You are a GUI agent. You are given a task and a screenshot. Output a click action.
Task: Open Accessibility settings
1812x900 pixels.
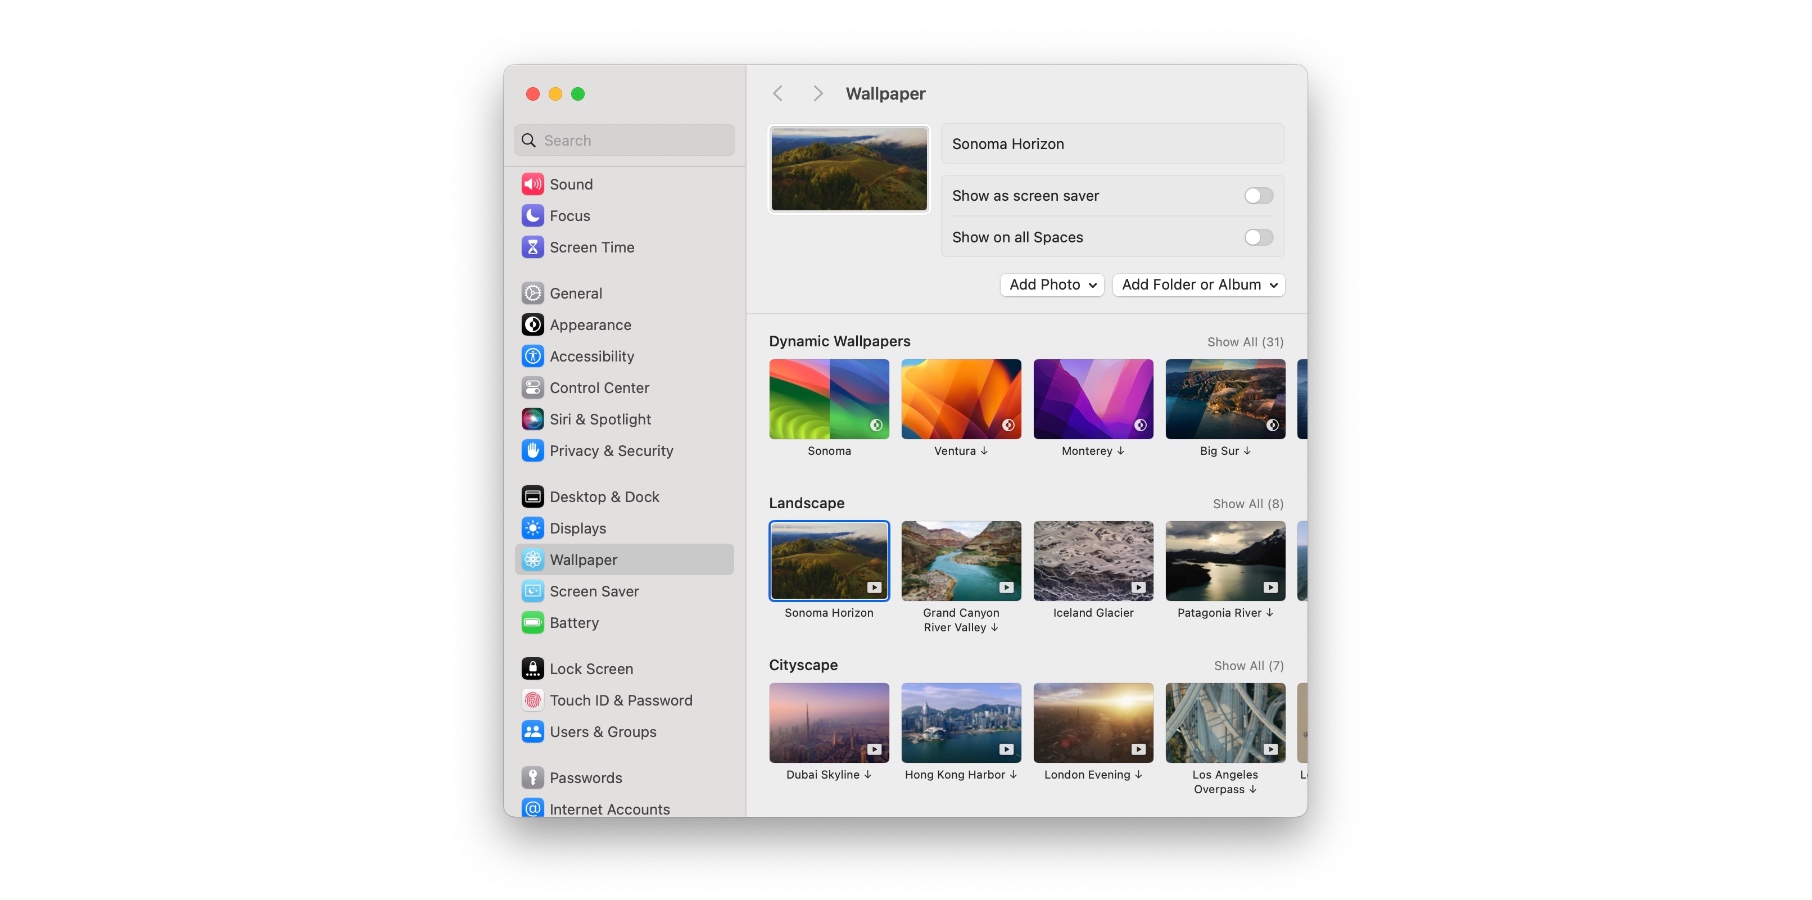pyautogui.click(x=624, y=356)
